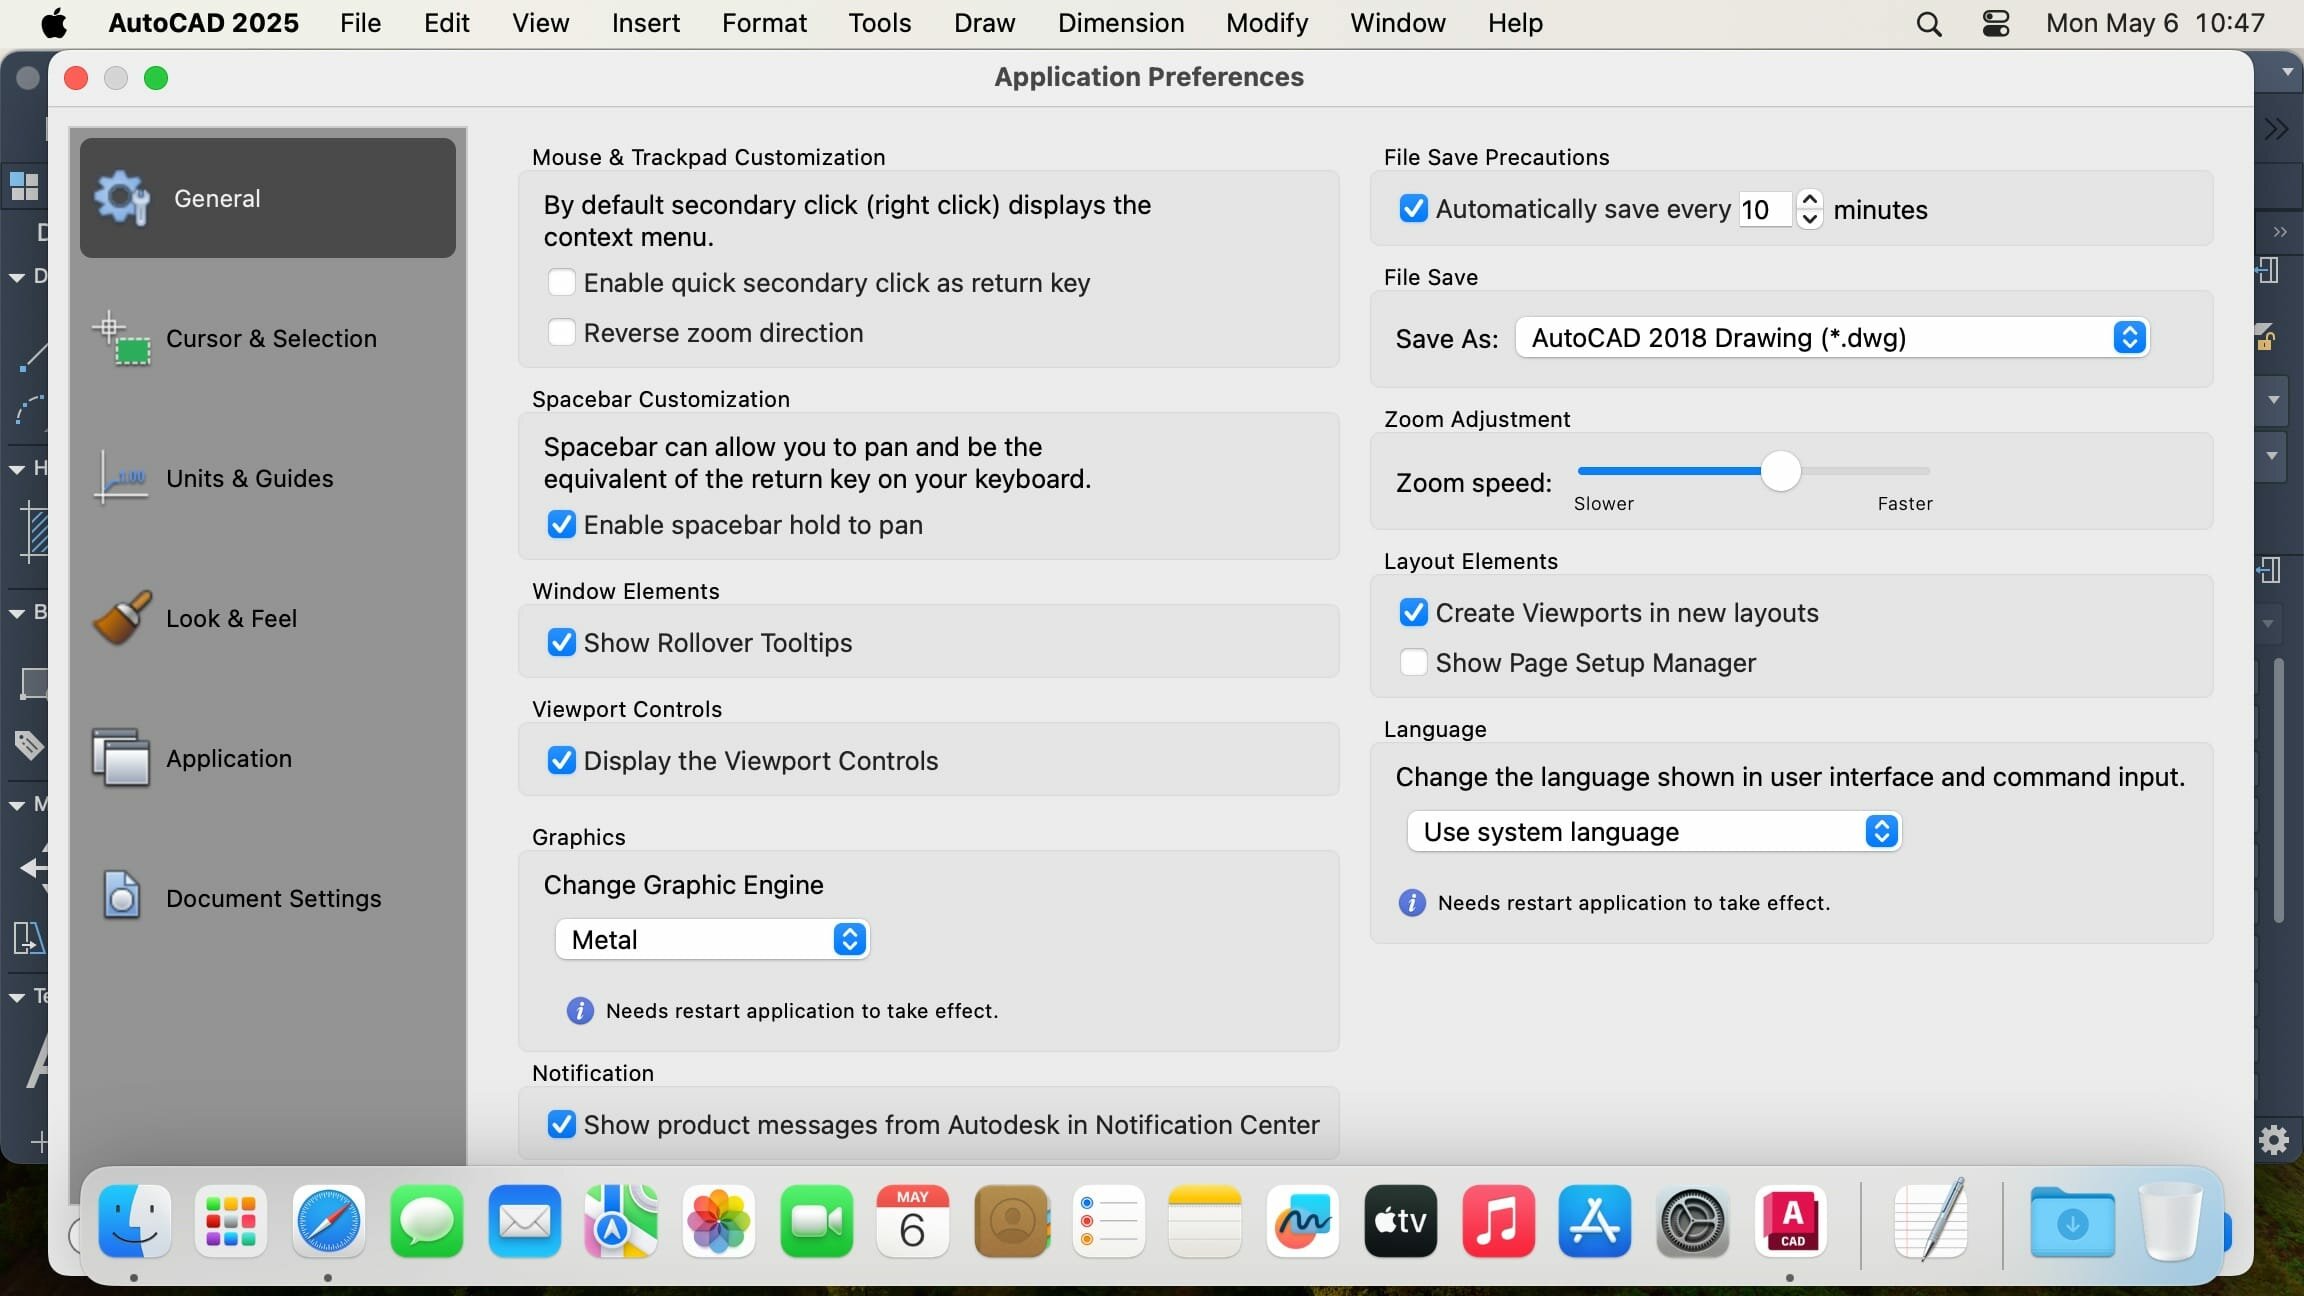Open Control Center in the menu bar
Image resolution: width=2304 pixels, height=1296 pixels.
click(x=1996, y=23)
